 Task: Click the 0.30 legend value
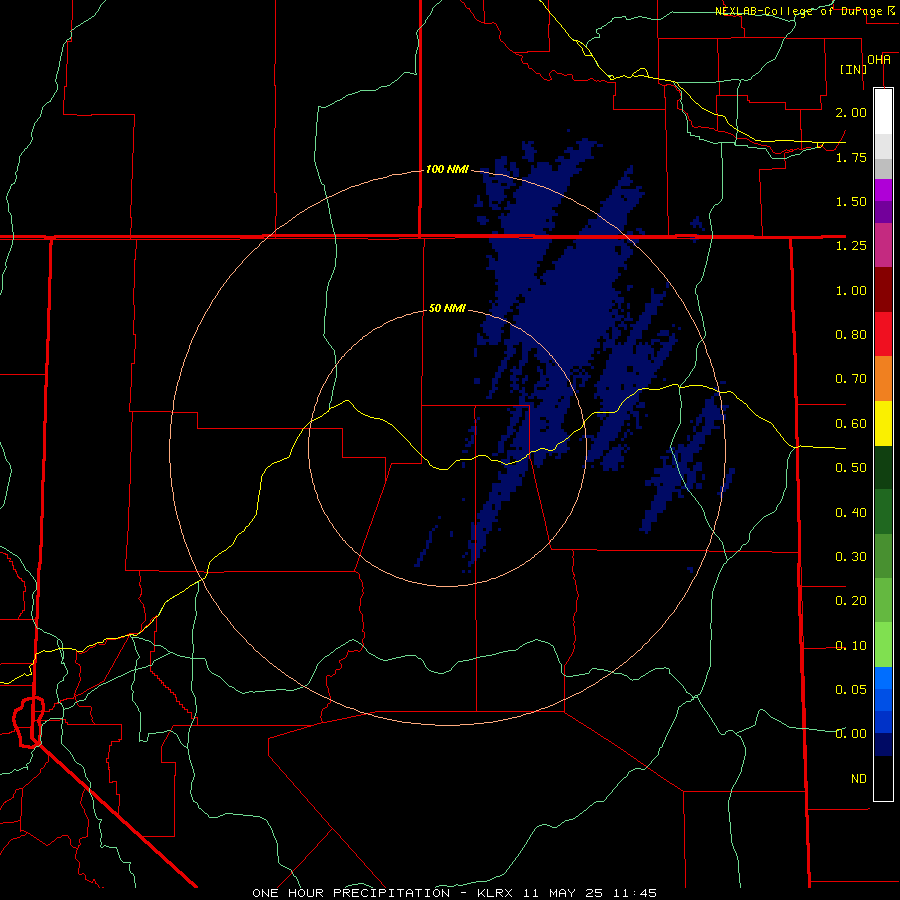point(851,557)
